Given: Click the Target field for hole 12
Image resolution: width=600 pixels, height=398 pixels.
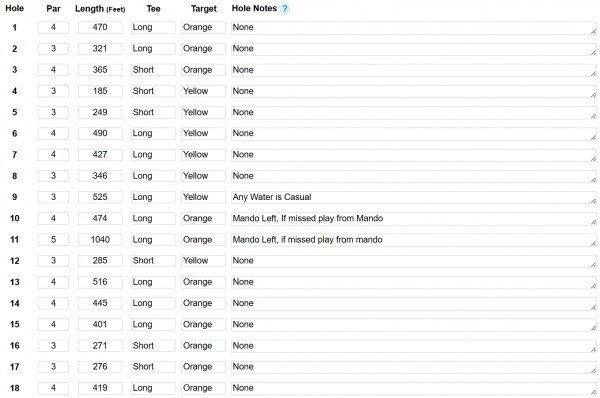Looking at the screenshot, I should click(x=203, y=261).
